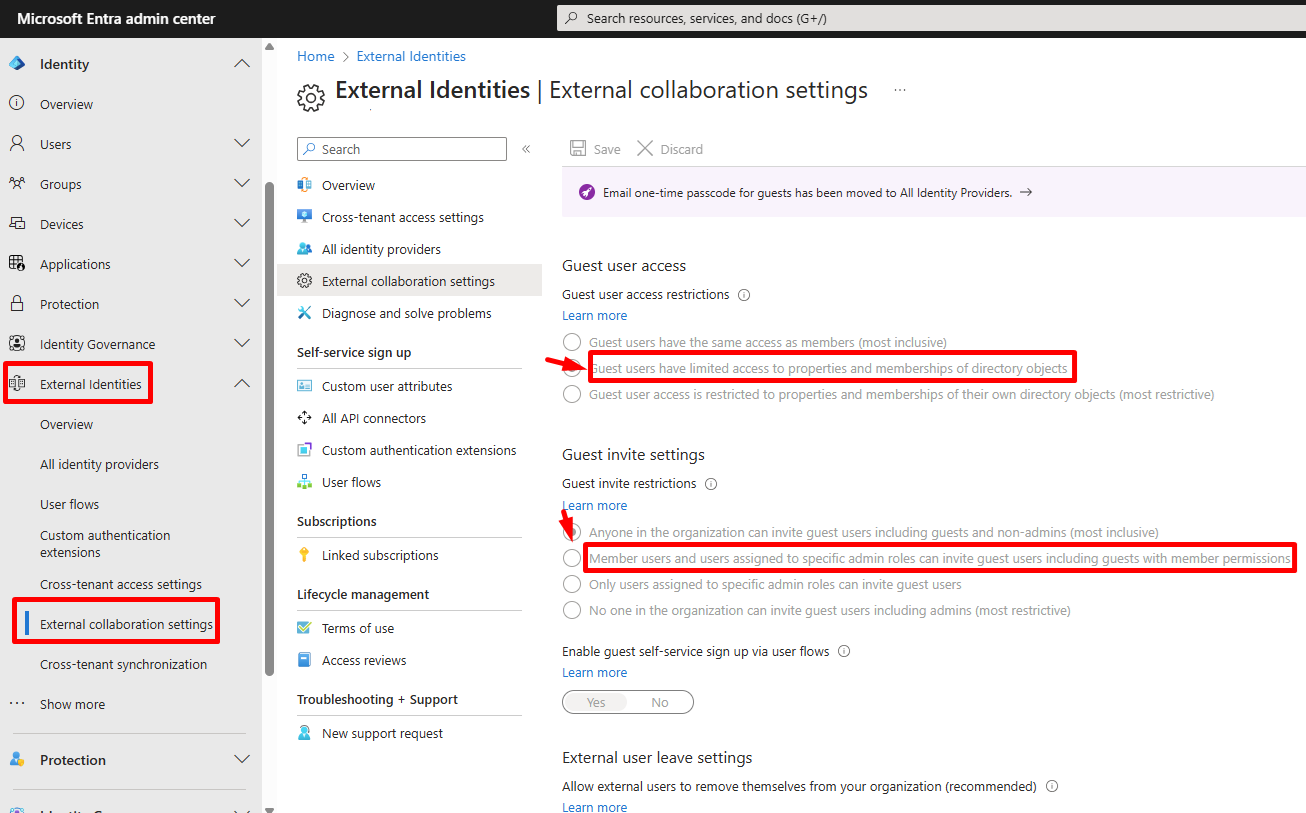
Task: Expand the Applications section chevron
Action: (x=242, y=263)
